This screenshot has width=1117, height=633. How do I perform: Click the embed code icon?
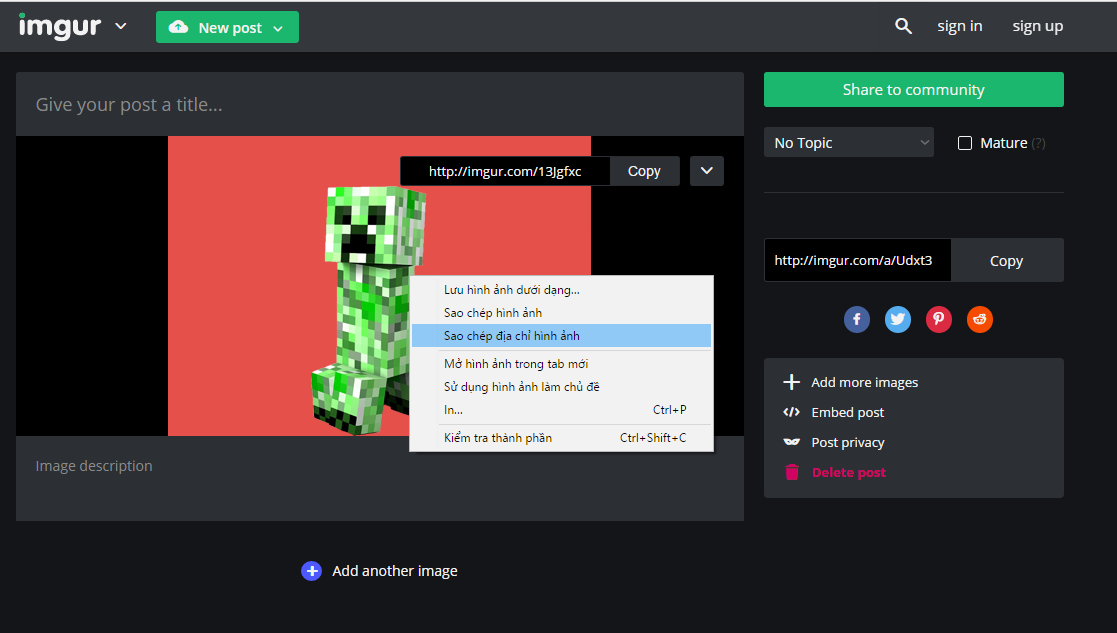point(791,412)
